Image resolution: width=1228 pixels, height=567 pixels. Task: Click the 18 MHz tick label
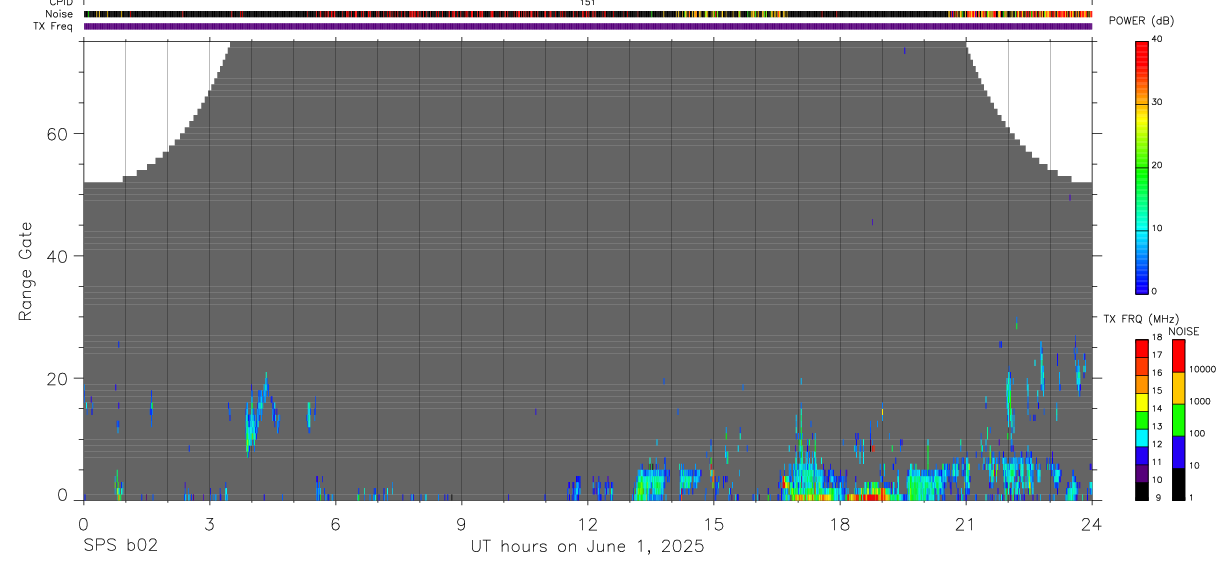1157,338
